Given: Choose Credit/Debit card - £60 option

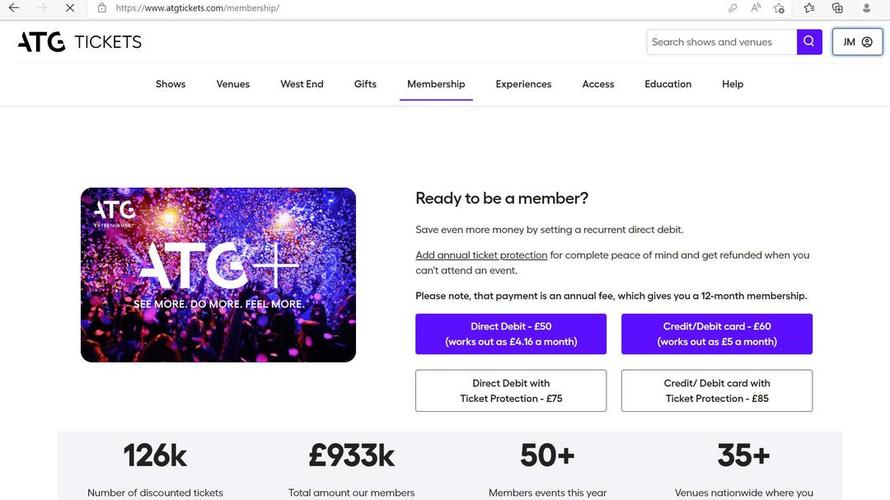Looking at the screenshot, I should point(717,334).
